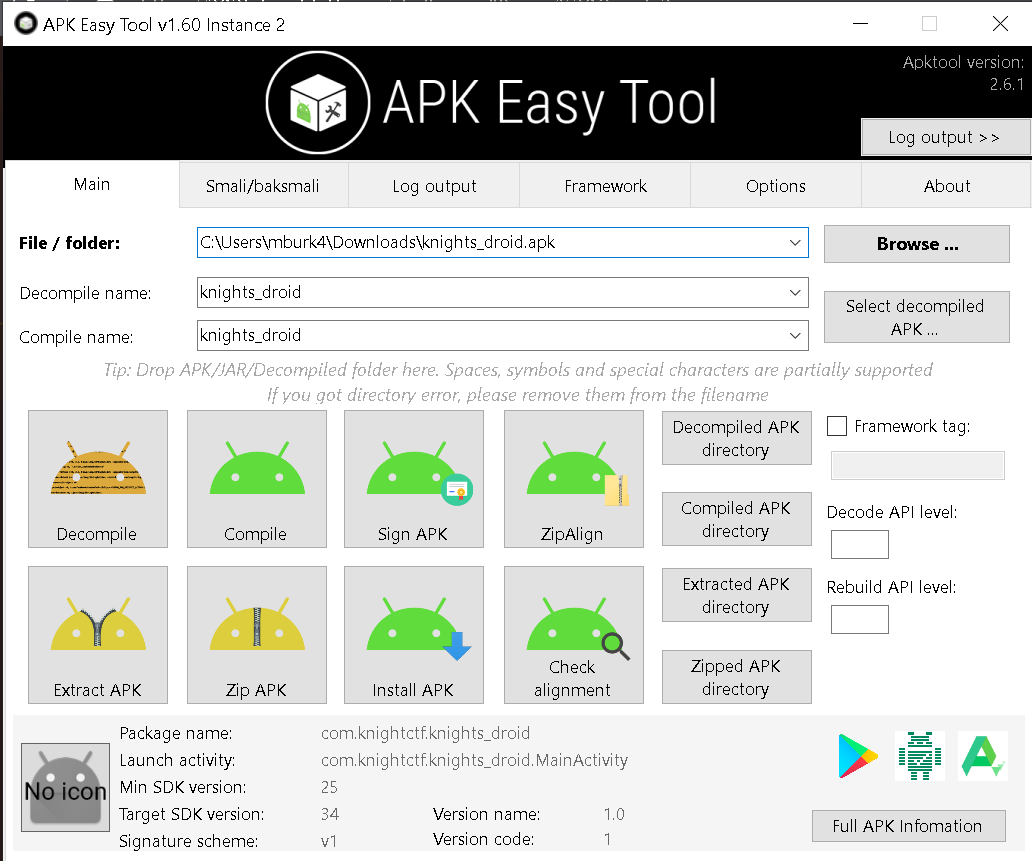Click the Decompile android icon button

tap(97, 479)
